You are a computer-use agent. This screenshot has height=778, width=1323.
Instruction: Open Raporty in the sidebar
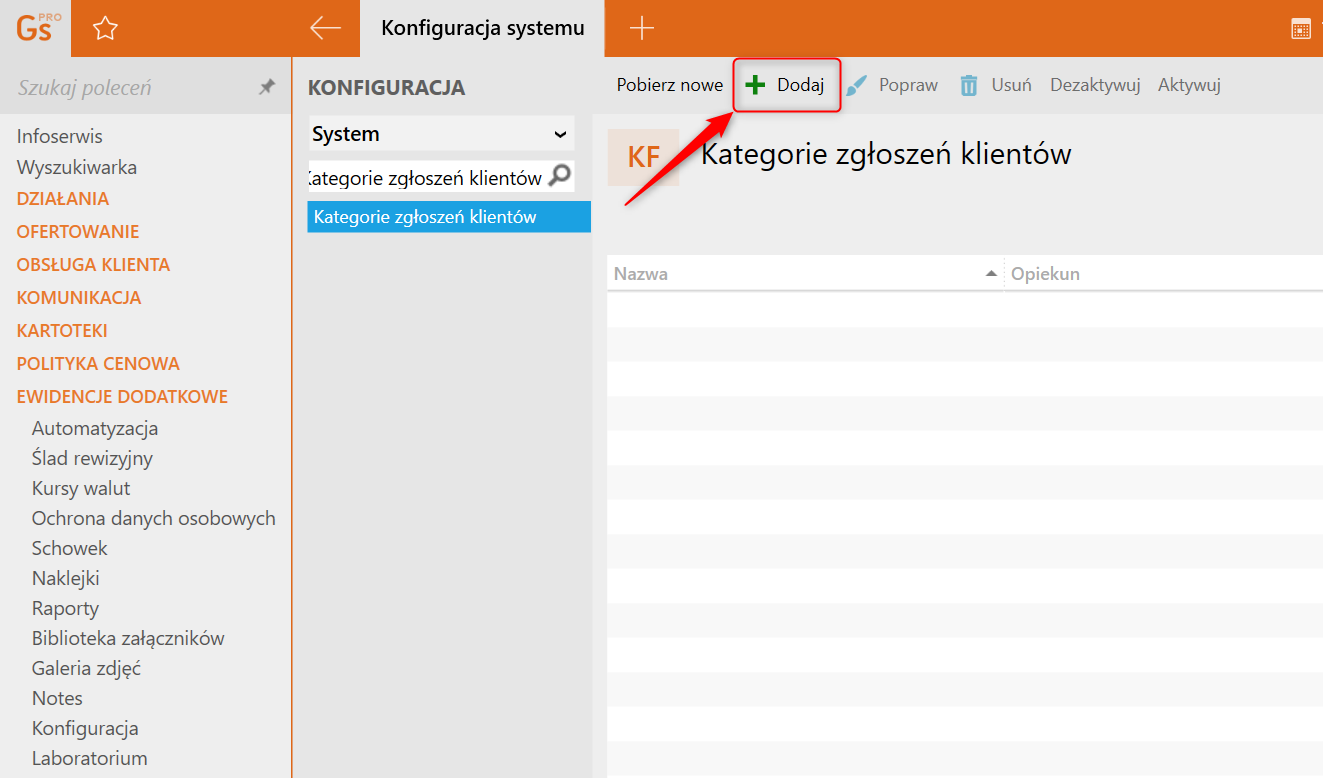tap(65, 608)
